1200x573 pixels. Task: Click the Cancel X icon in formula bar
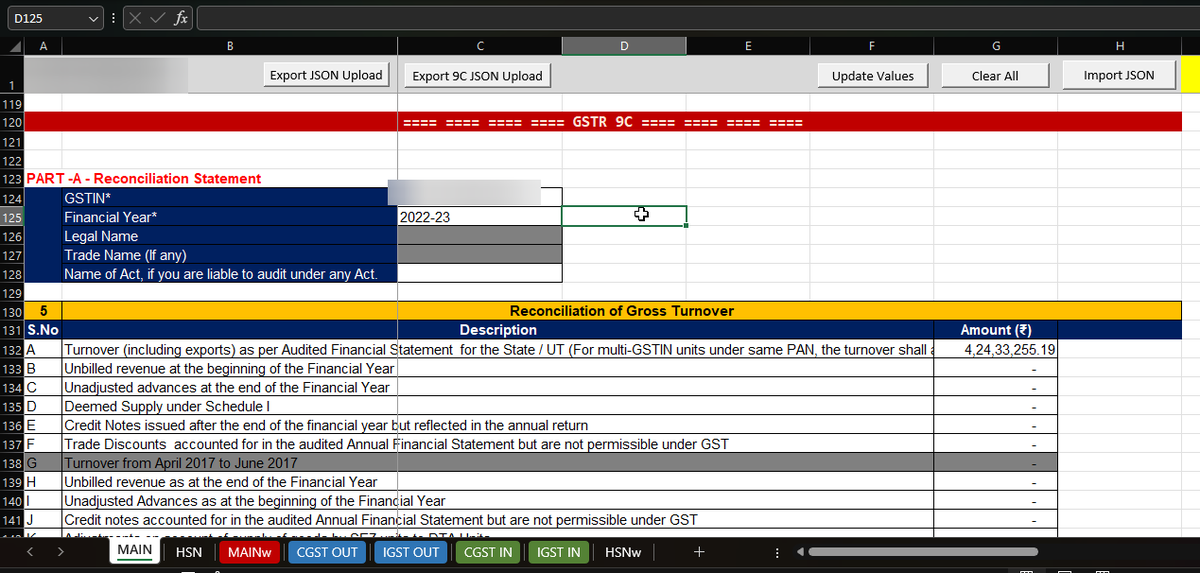135,18
